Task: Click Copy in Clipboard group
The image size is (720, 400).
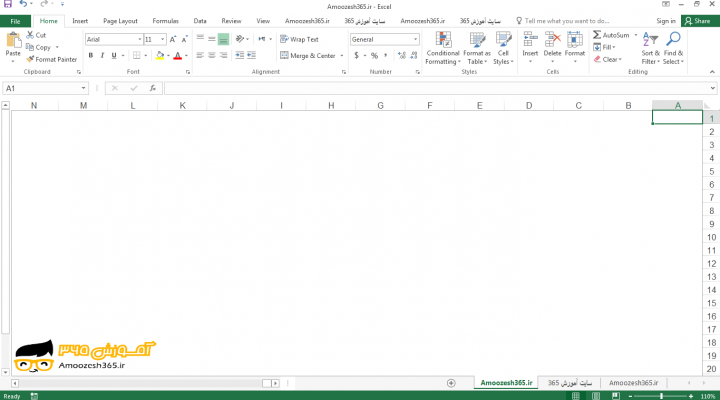Action: pos(39,47)
